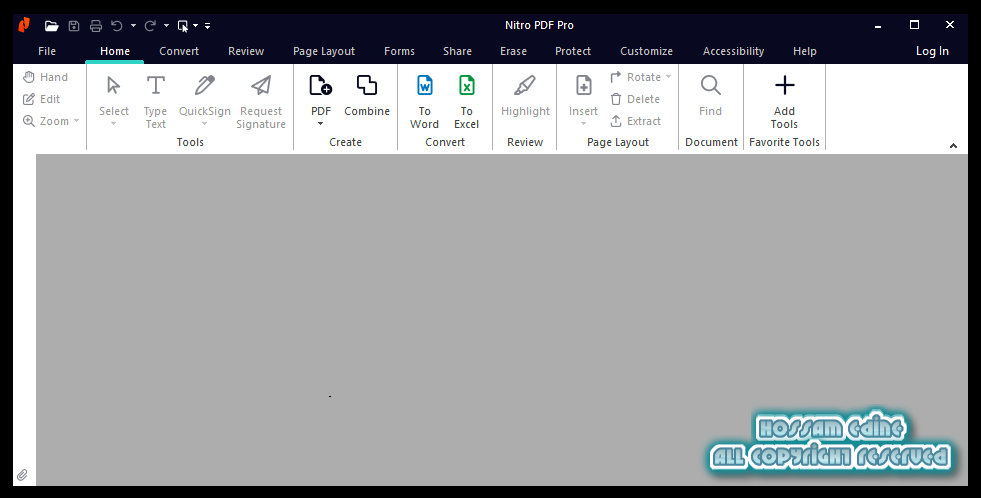981x498 pixels.
Task: Select the Hand tool
Action: pos(45,77)
